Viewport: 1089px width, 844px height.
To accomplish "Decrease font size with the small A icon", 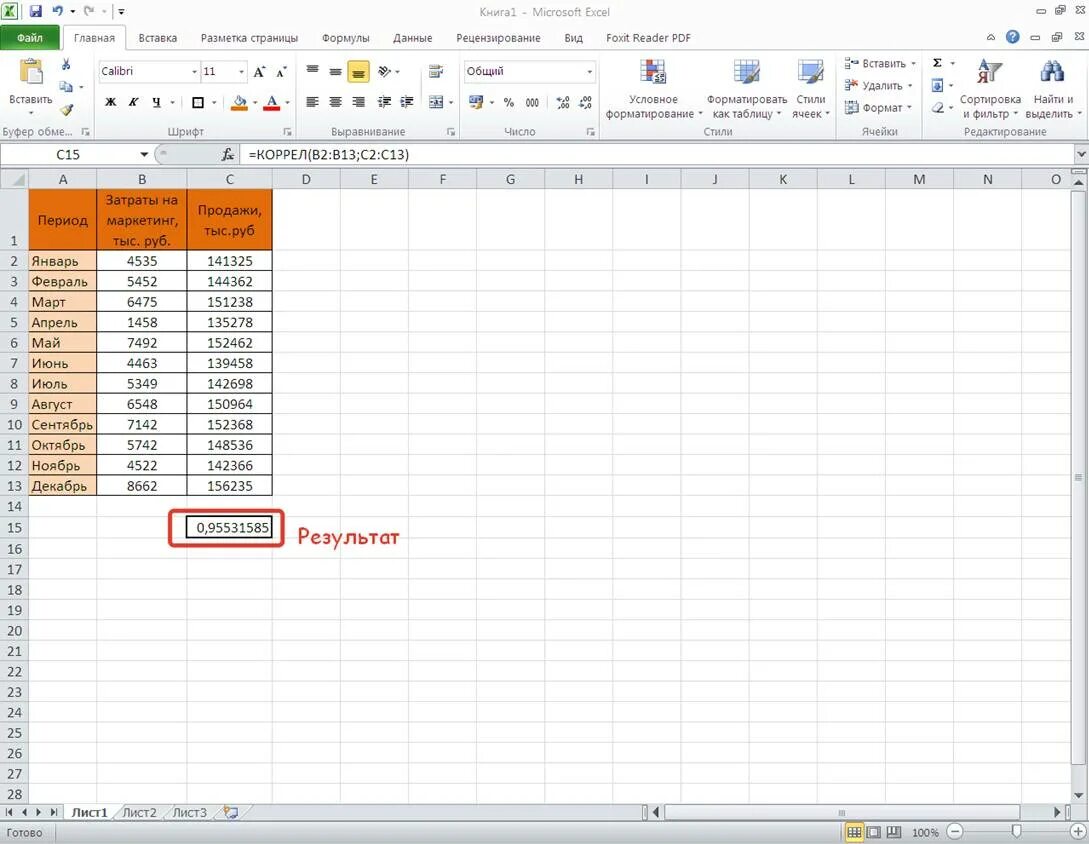I will [x=281, y=72].
